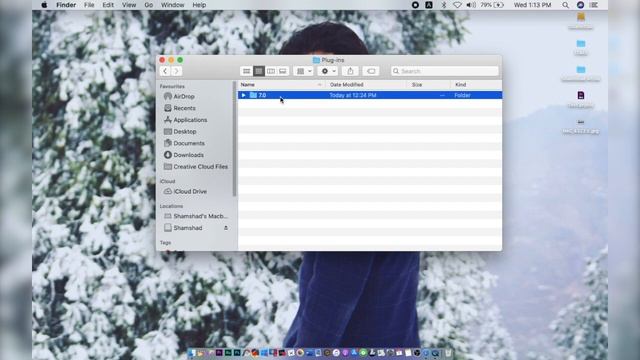The image size is (640, 360).
Task: Open Creative Cloud Files in the sidebar
Action: click(200, 167)
